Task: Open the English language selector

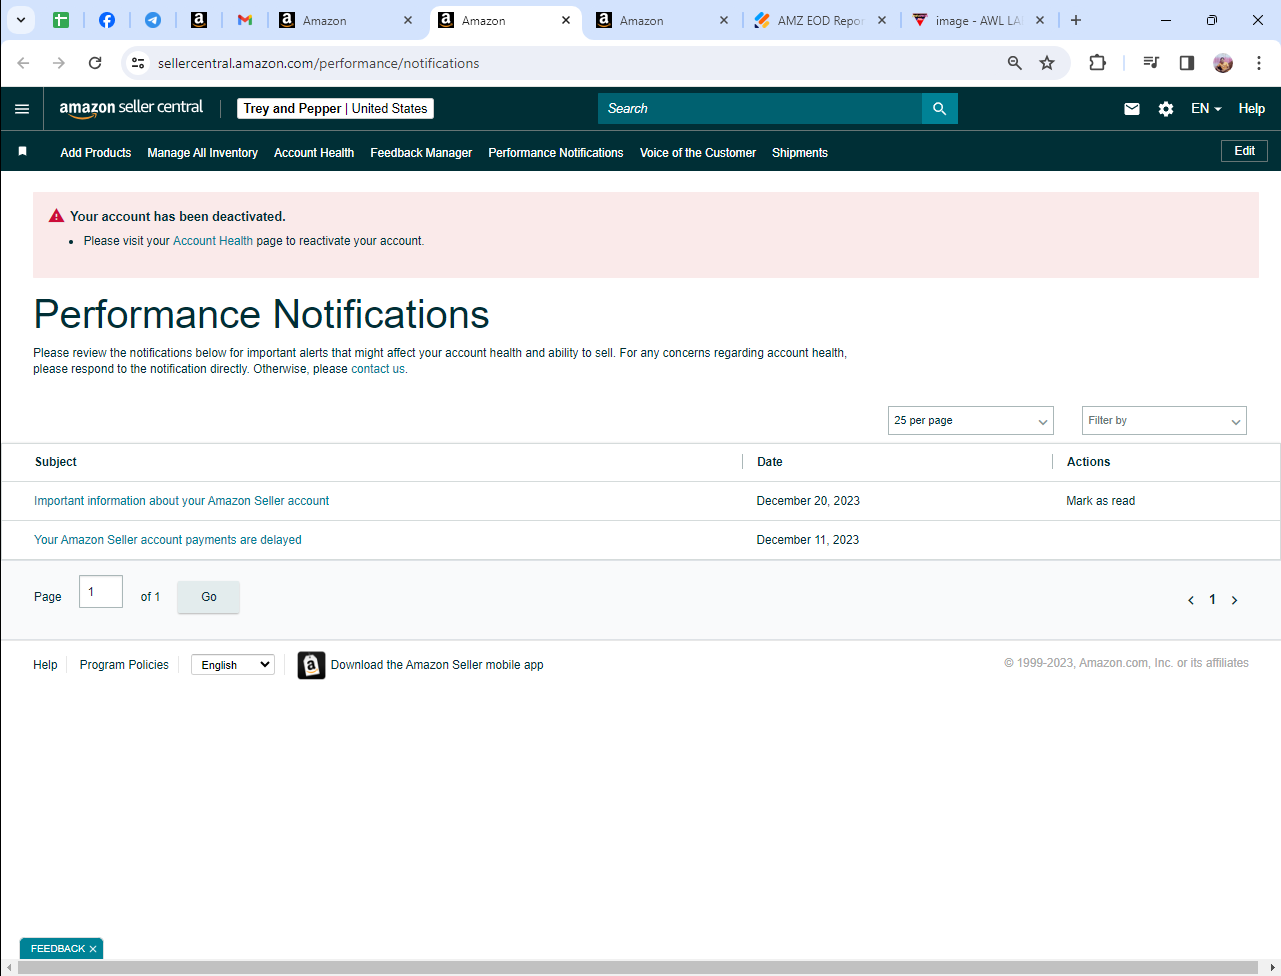Action: tap(233, 665)
